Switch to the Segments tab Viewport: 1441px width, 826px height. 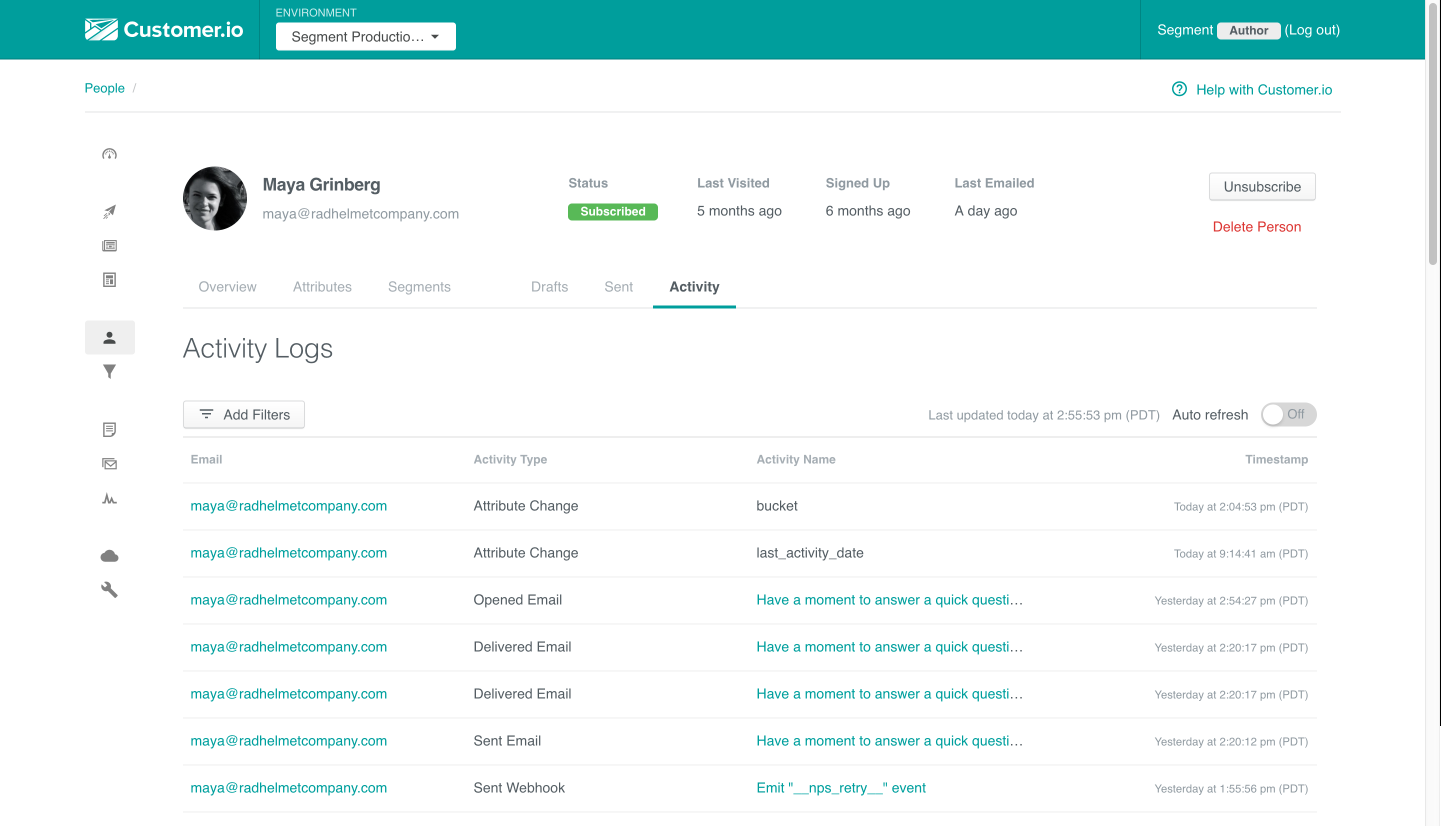click(419, 287)
